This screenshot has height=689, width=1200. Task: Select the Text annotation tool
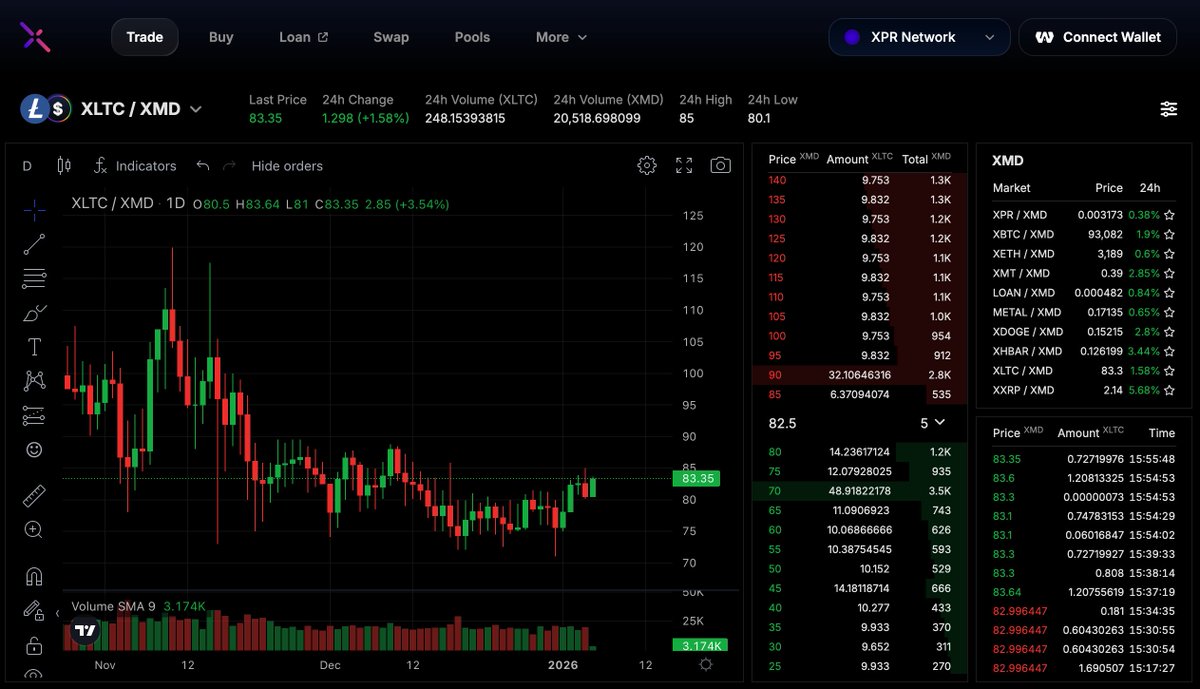coord(34,347)
